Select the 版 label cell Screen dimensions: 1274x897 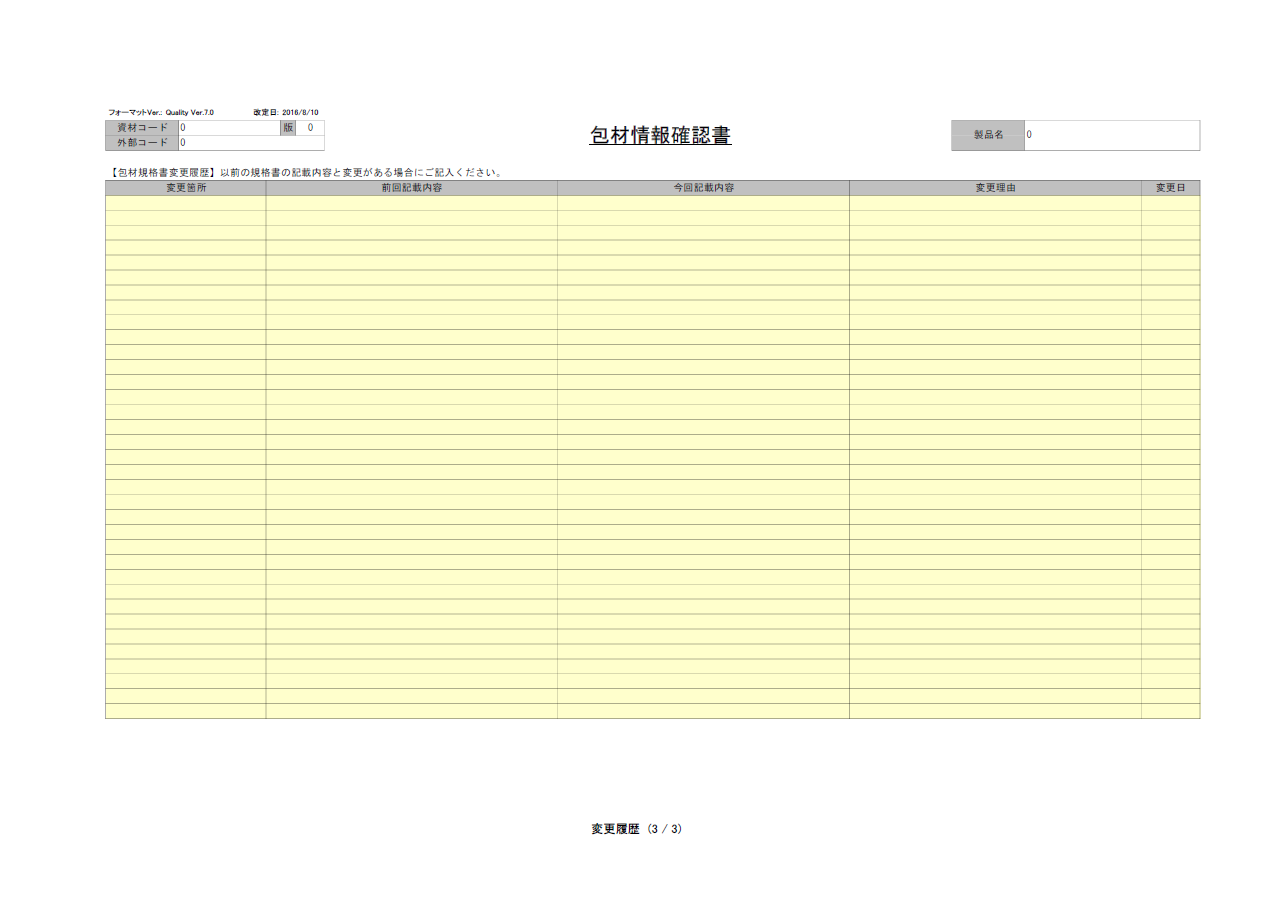coord(288,128)
